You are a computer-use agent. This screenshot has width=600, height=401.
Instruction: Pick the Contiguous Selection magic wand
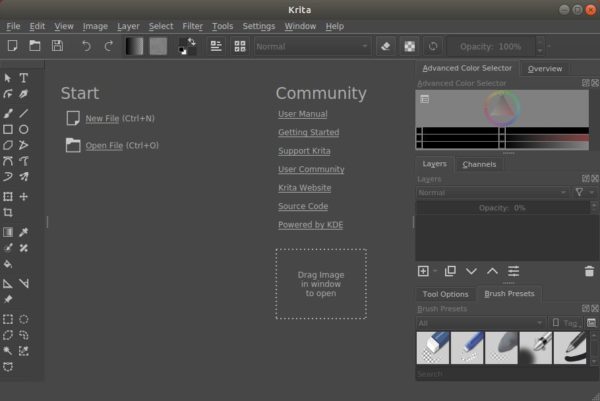pos(8,351)
